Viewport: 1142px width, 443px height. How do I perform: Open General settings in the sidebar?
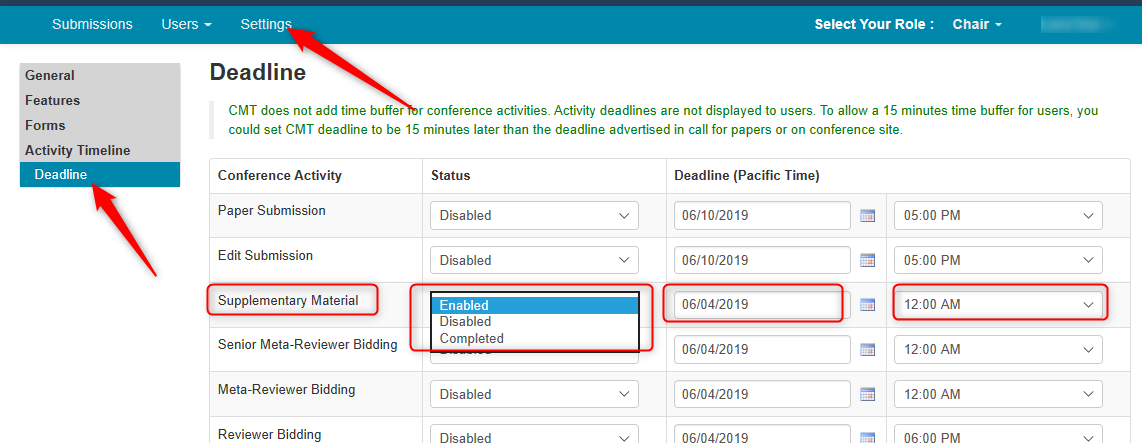(50, 75)
